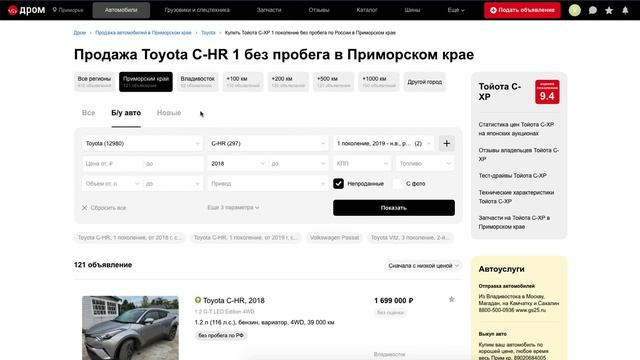The width and height of the screenshot is (640, 360).
Task: Uncheck the Непроданные checkbox
Action: click(x=338, y=184)
